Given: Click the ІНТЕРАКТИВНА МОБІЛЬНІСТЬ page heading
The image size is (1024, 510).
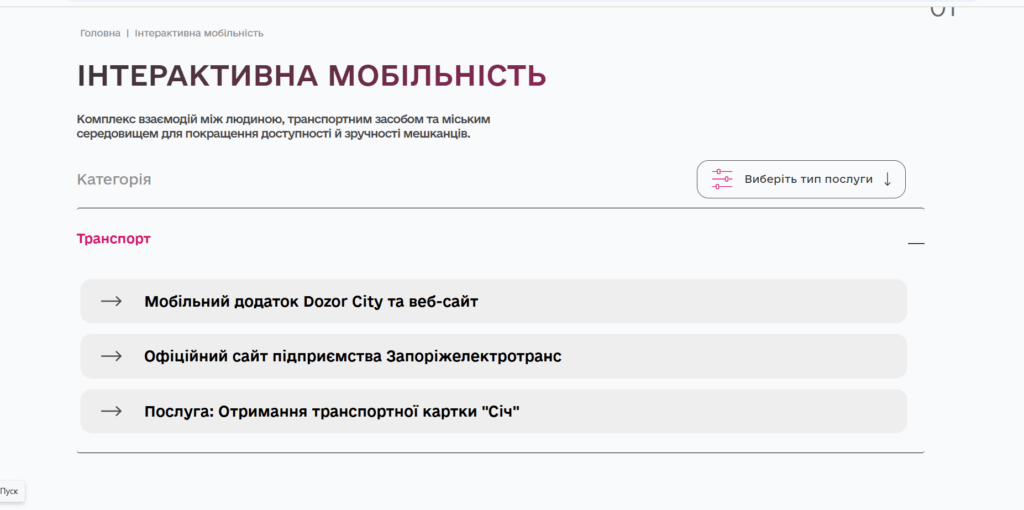Looking at the screenshot, I should pyautogui.click(x=311, y=76).
